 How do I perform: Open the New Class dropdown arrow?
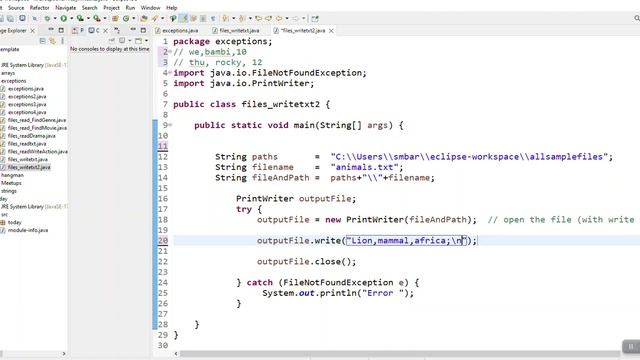click(x=133, y=18)
